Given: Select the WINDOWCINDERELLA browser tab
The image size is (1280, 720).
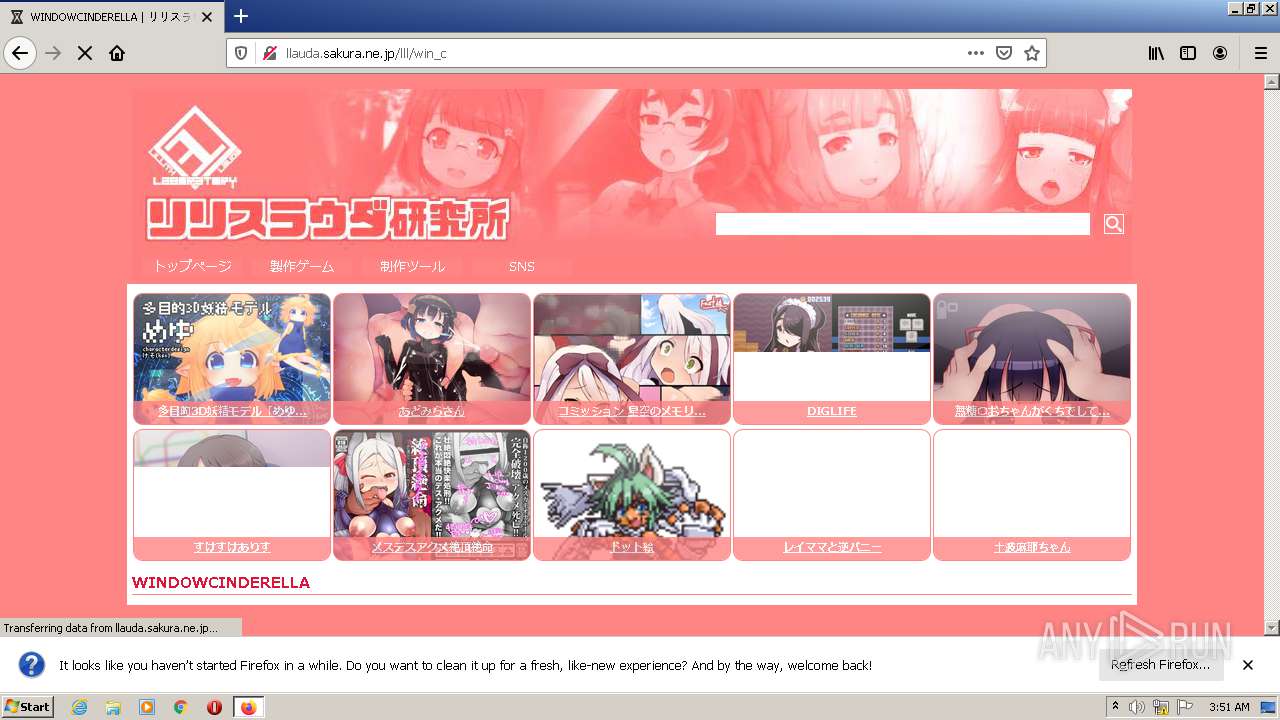Looking at the screenshot, I should 112,17.
